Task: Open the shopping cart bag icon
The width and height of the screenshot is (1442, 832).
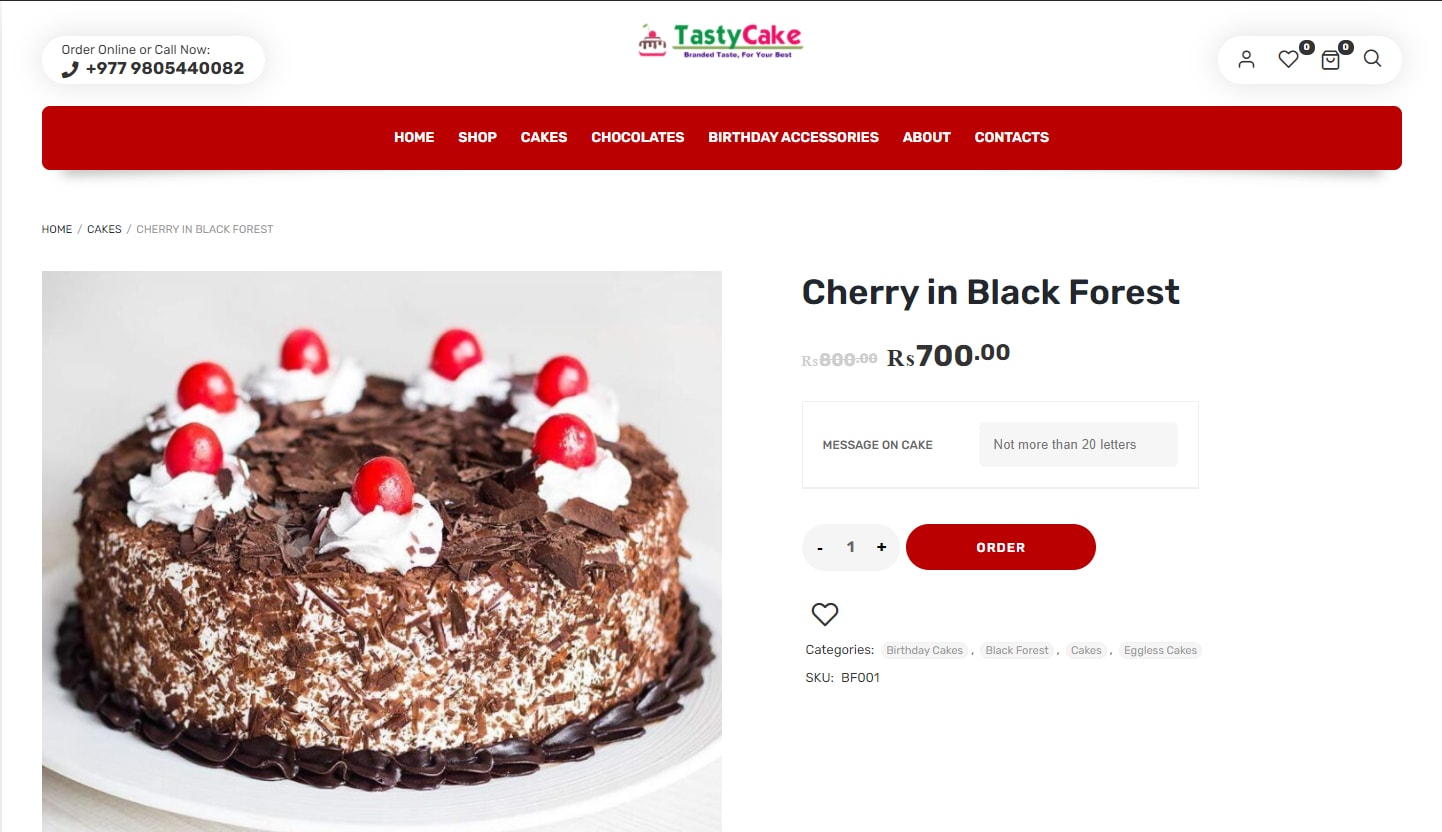Action: point(1330,60)
